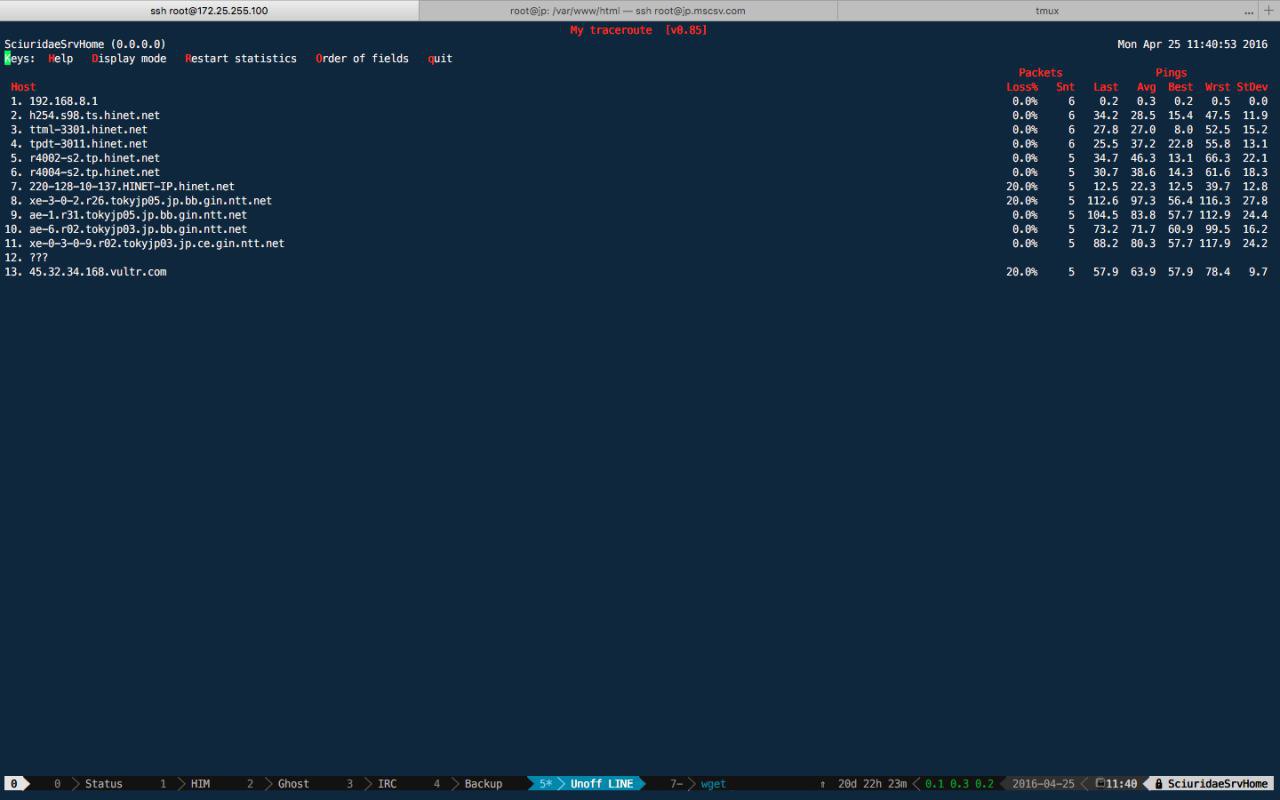Click the clock icon before 11:40
This screenshot has height=800, width=1280.
1100,784
